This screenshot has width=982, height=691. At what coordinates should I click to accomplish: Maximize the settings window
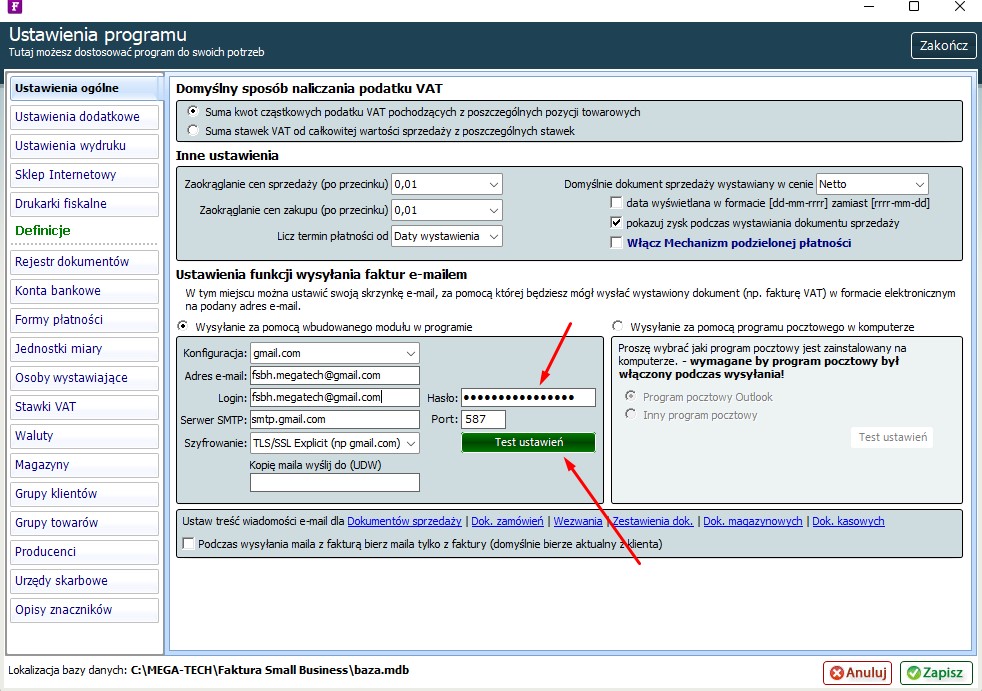click(914, 6)
